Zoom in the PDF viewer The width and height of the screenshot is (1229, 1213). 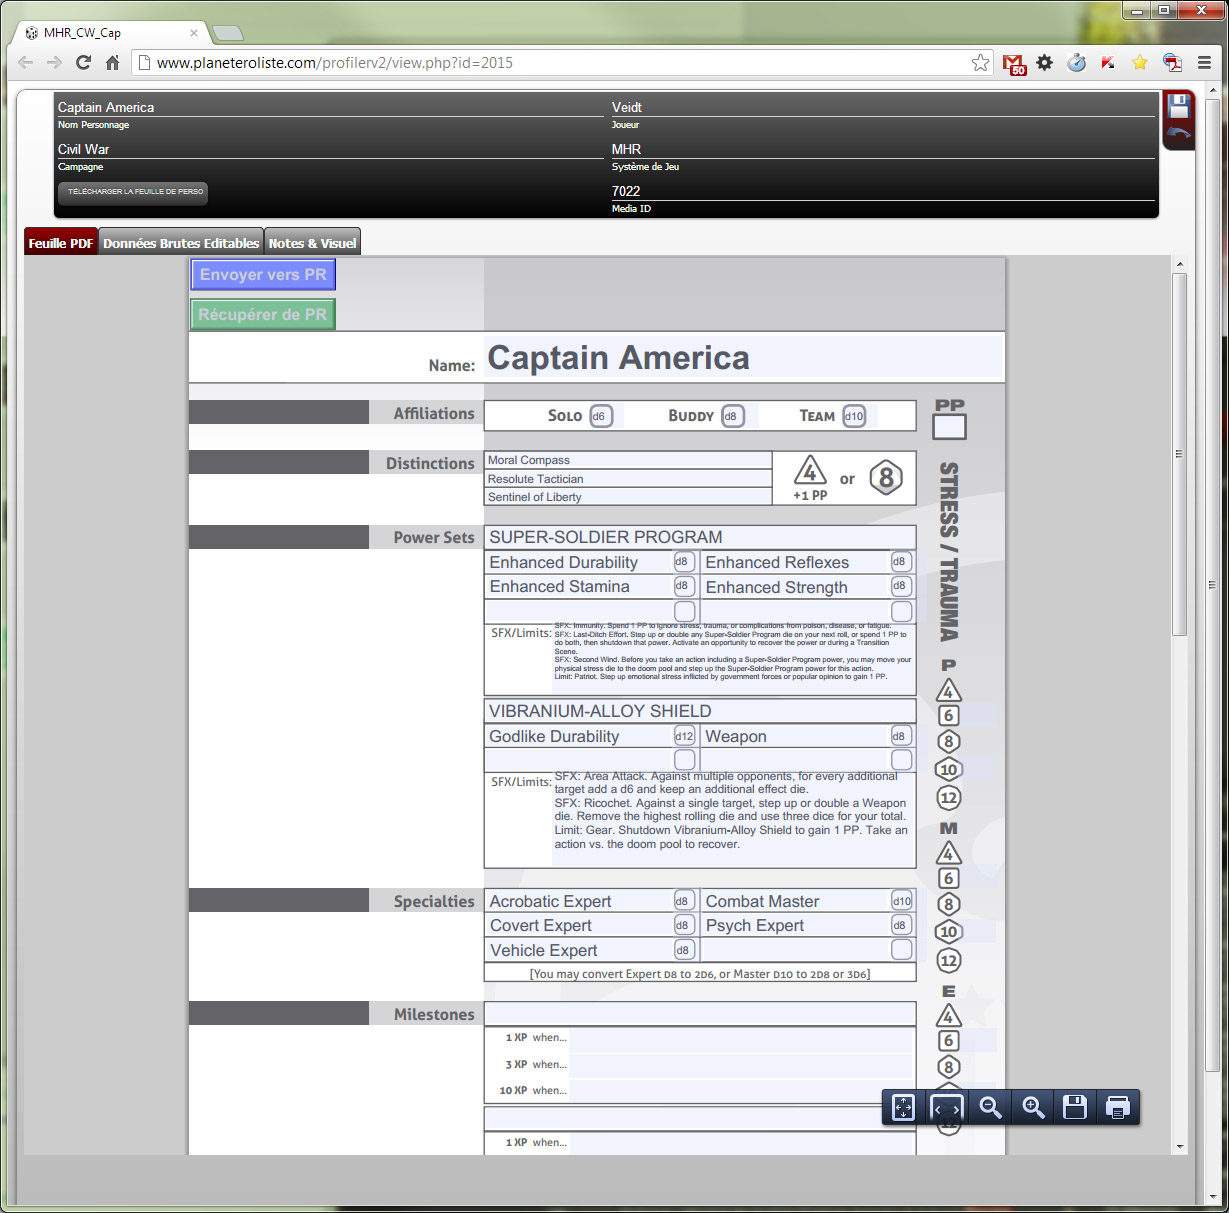(1033, 1107)
